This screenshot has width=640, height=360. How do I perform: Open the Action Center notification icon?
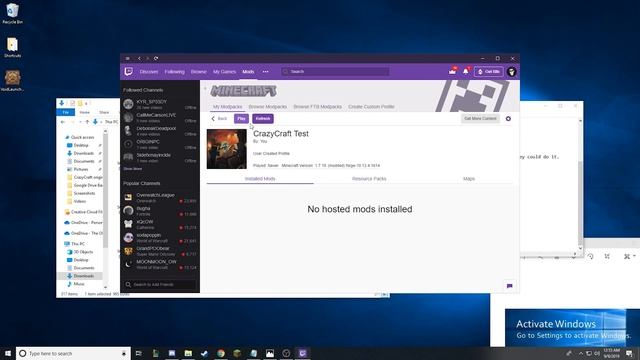tap(629, 353)
